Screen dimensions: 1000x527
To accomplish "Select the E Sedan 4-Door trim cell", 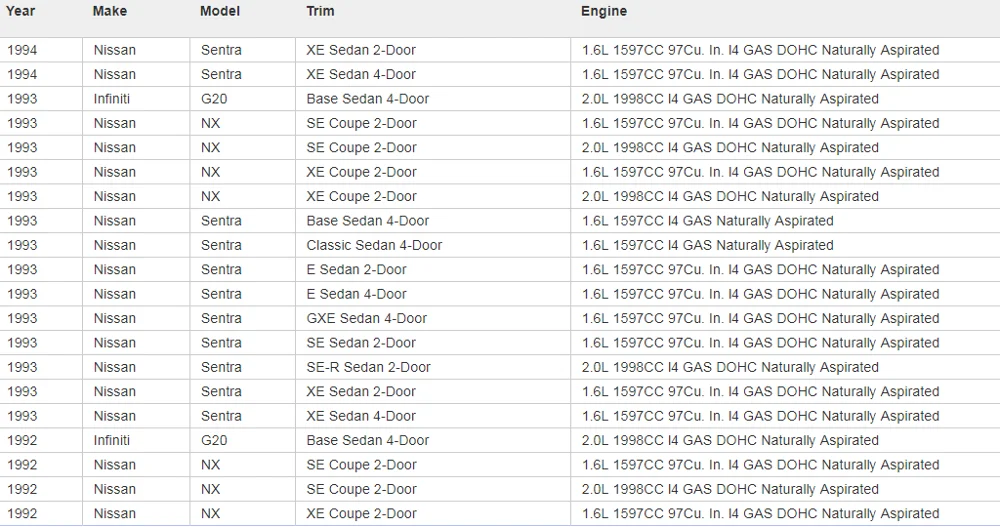I will (357, 294).
